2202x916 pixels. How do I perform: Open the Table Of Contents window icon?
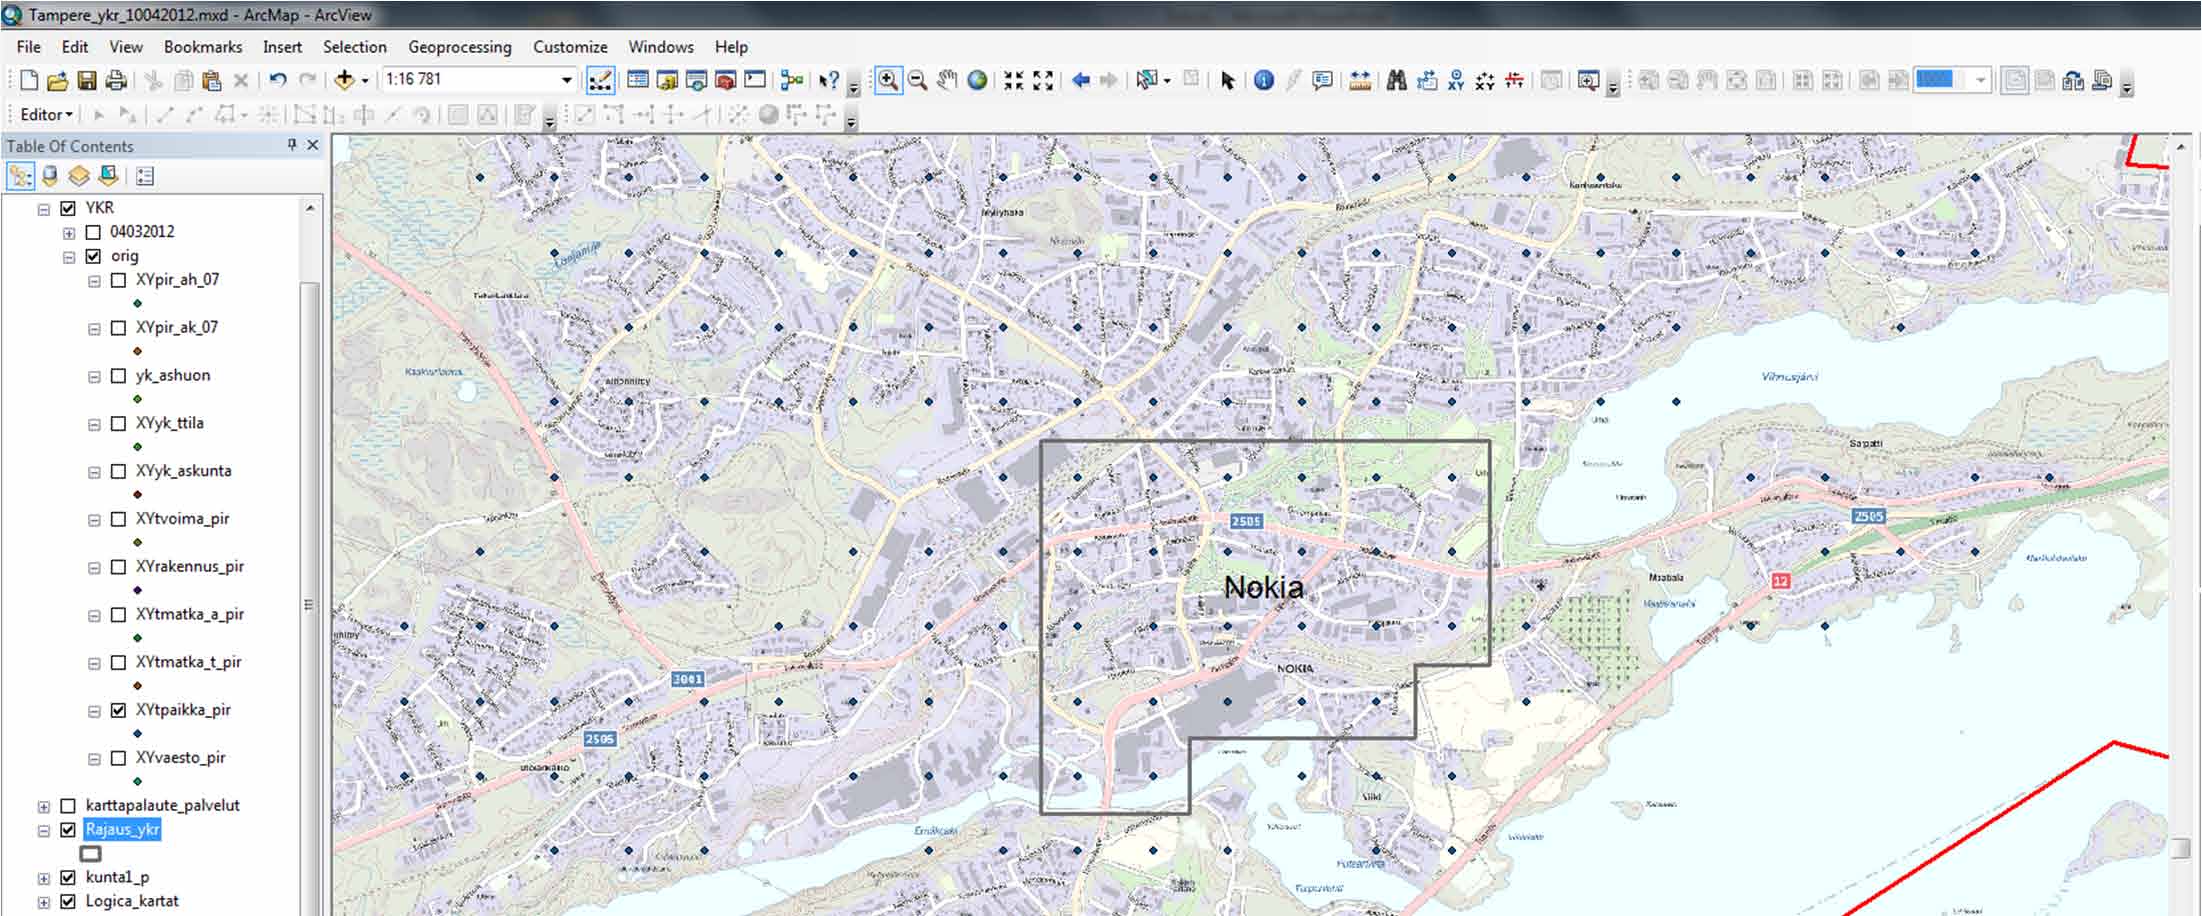(637, 80)
